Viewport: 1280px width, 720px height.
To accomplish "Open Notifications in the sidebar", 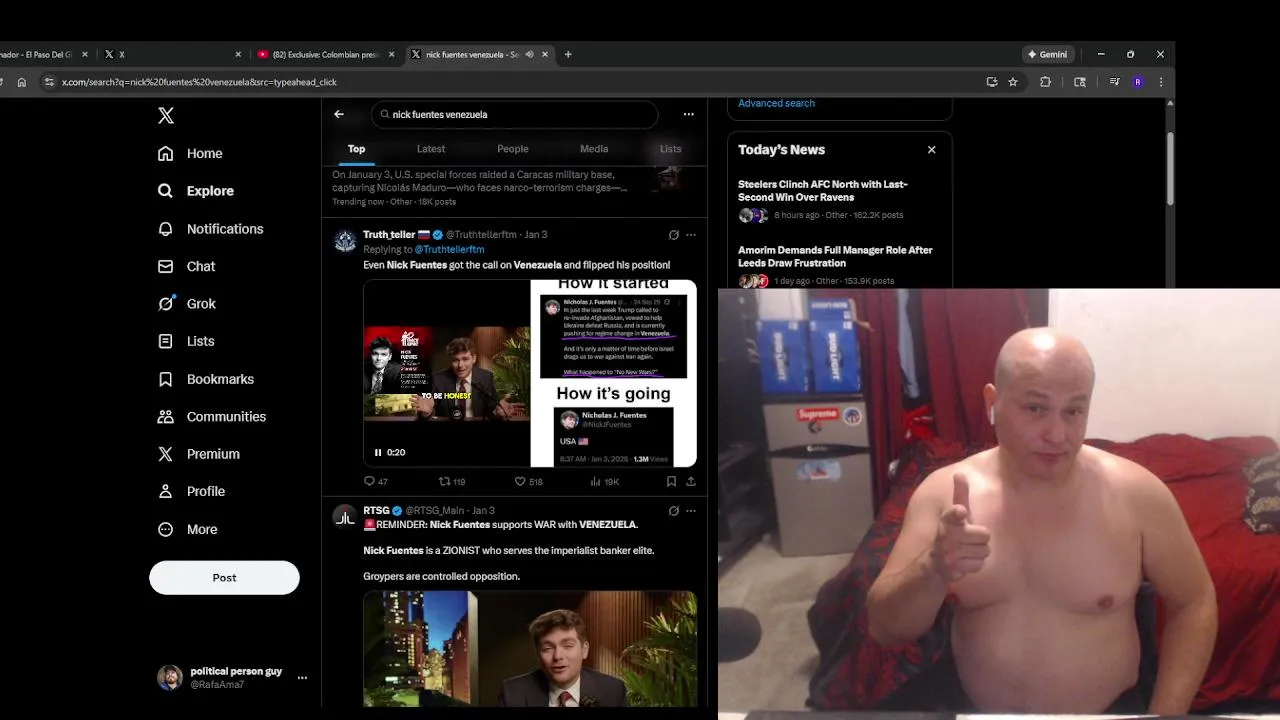I will click(211, 229).
